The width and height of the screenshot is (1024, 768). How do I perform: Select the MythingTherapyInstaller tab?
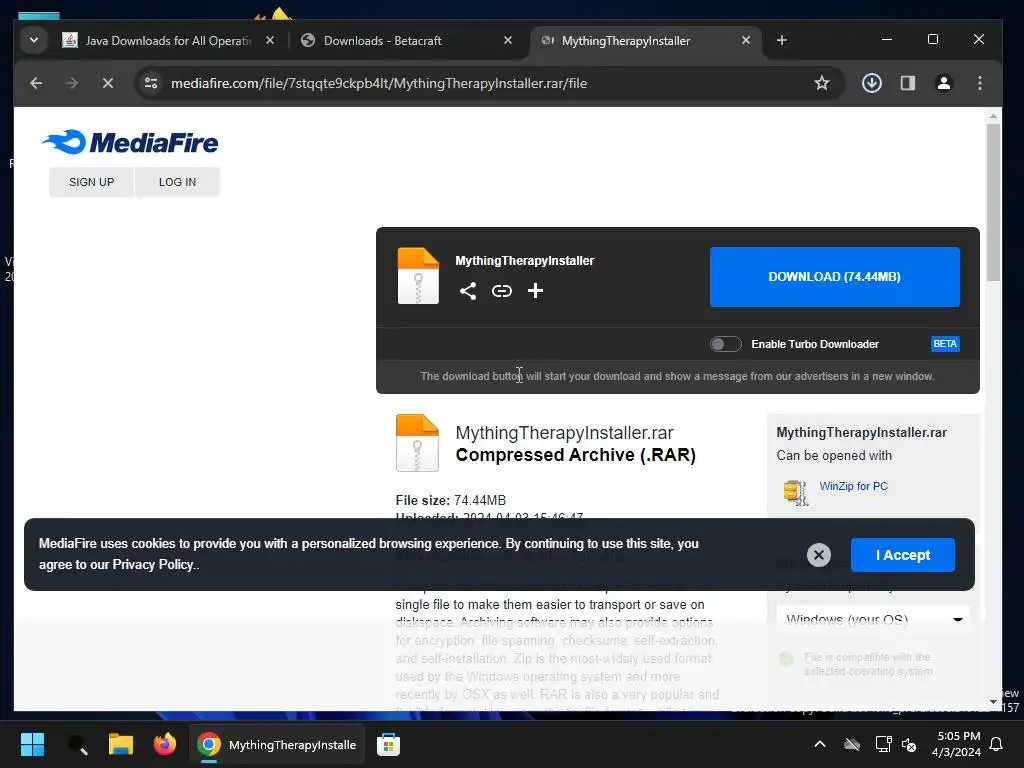647,40
